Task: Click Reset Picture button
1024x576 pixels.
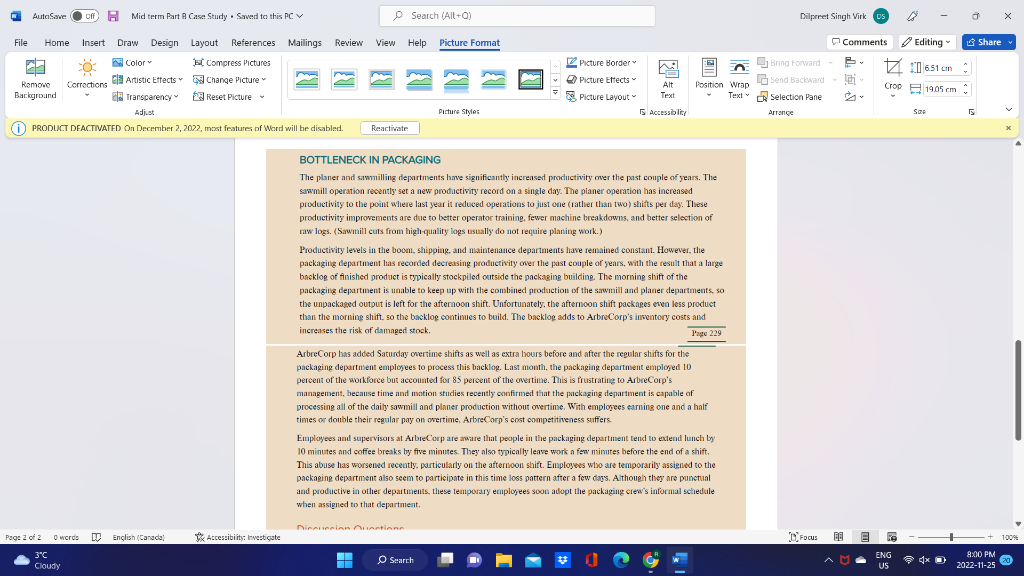Action: click(223, 97)
